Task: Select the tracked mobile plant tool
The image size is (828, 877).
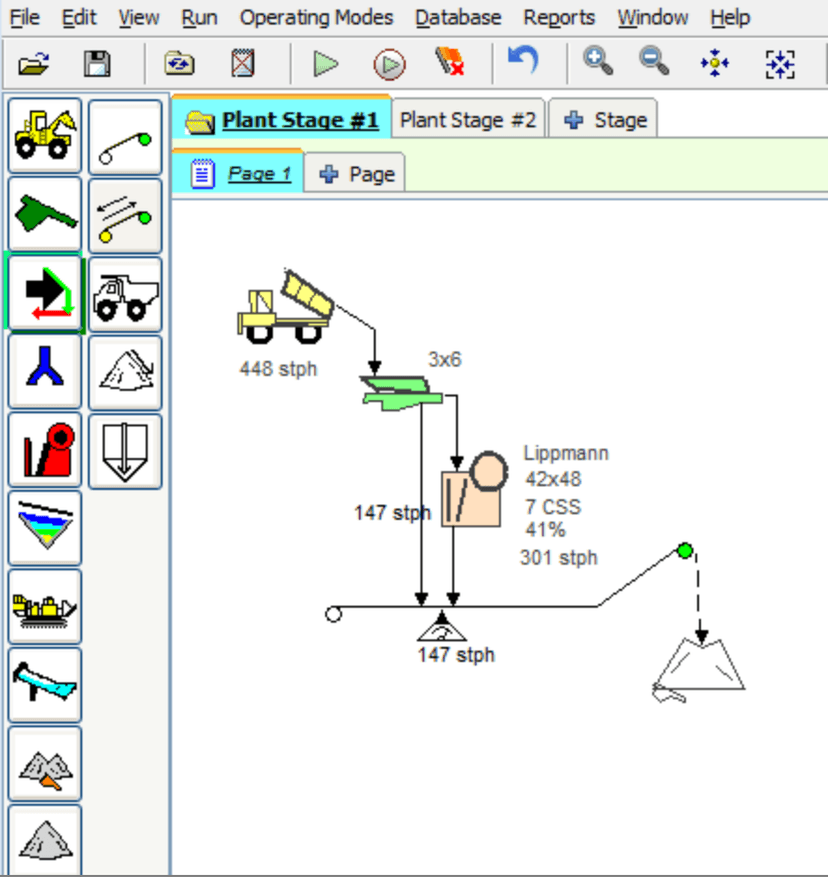Action: [45, 606]
